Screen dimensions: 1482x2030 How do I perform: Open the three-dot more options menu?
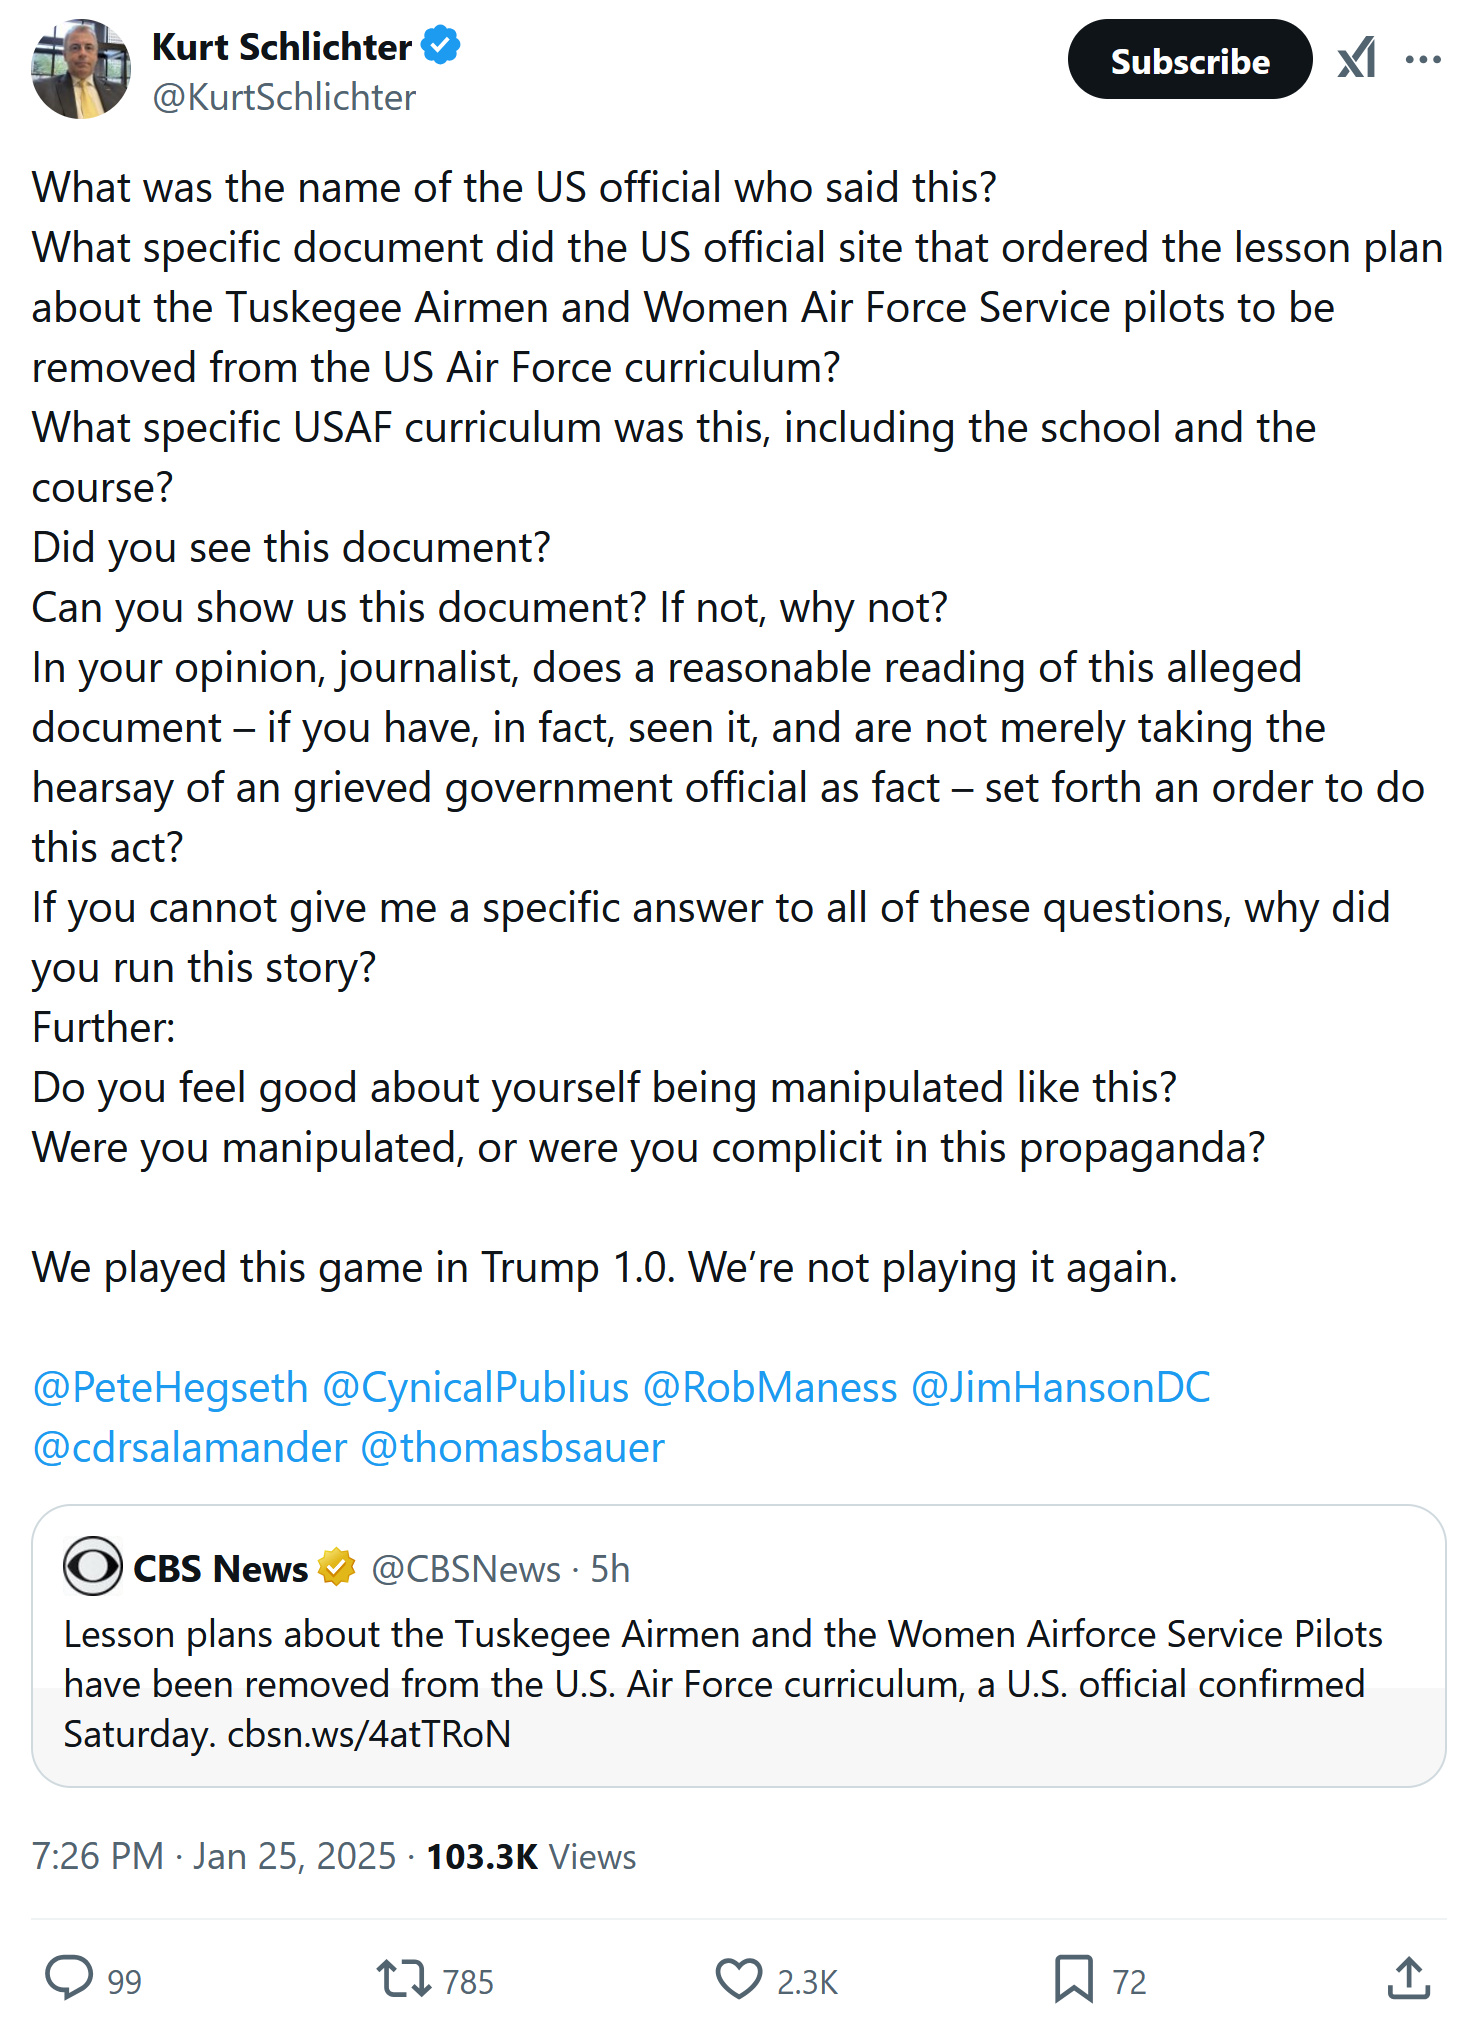point(1423,60)
